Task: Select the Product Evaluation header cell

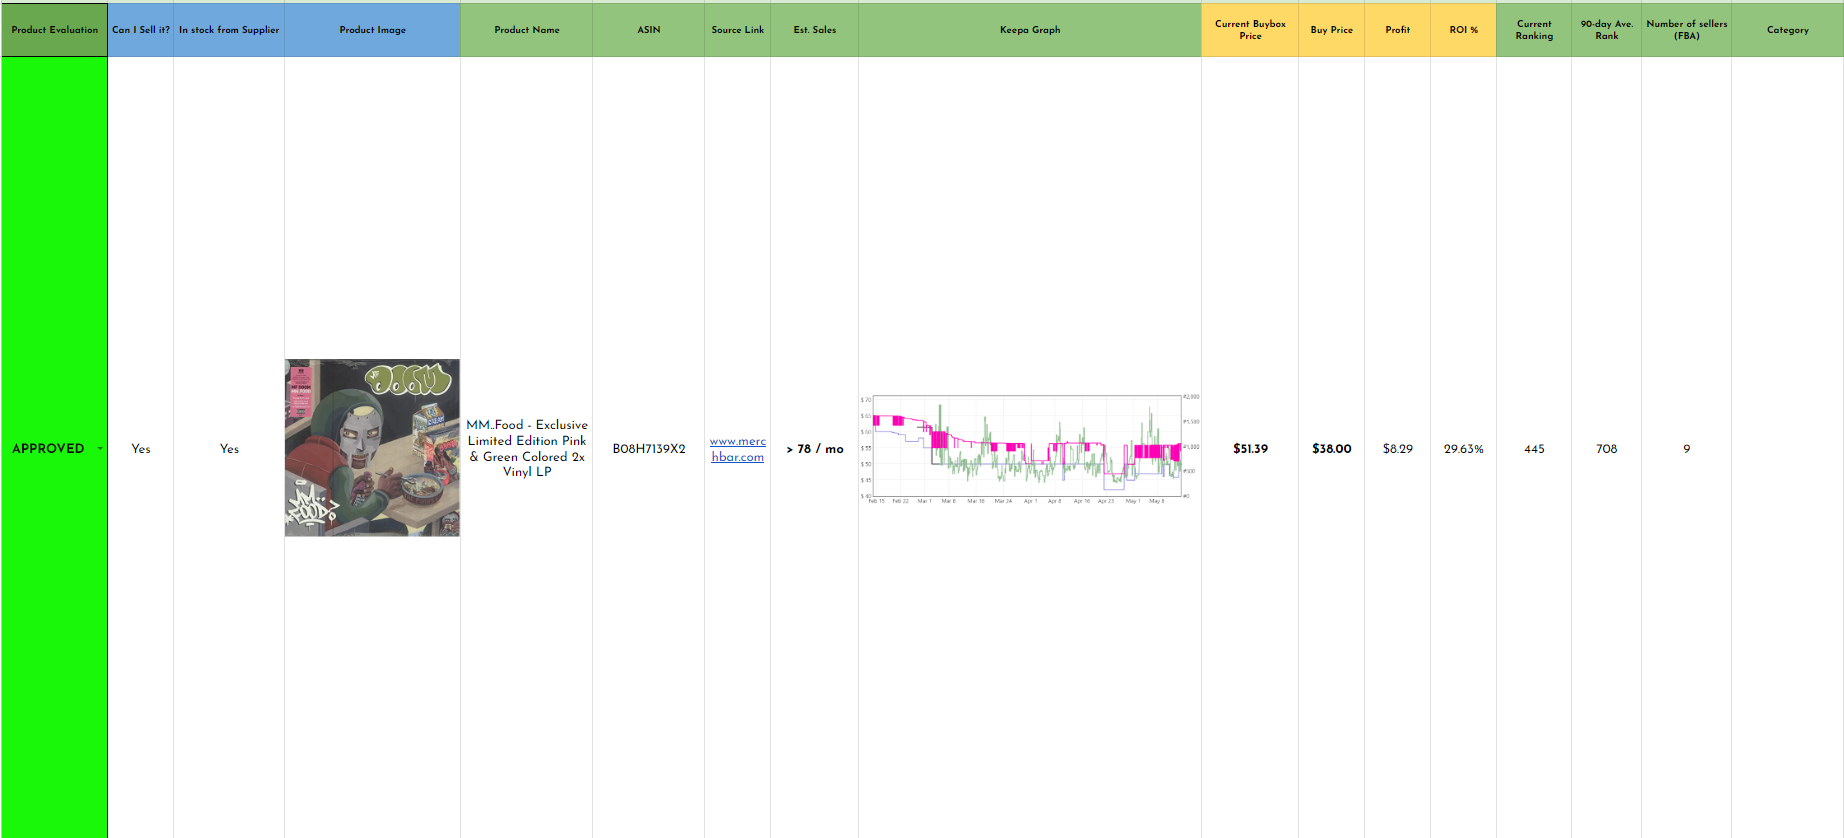Action: [x=54, y=30]
